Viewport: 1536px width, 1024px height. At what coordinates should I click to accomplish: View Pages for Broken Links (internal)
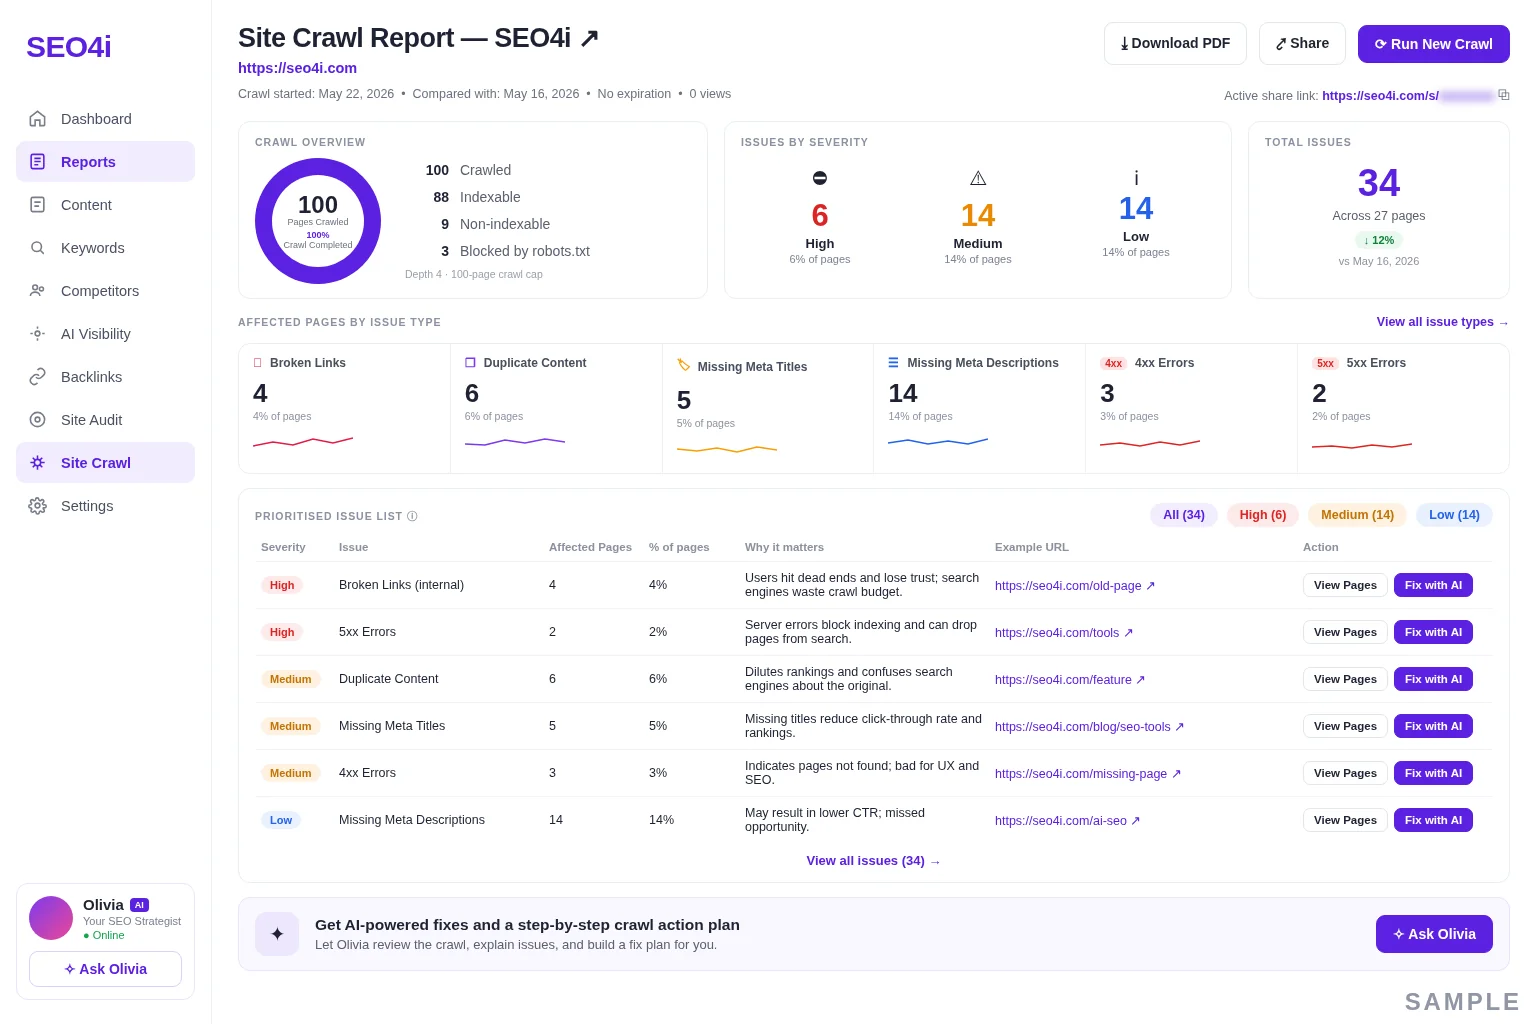point(1345,585)
